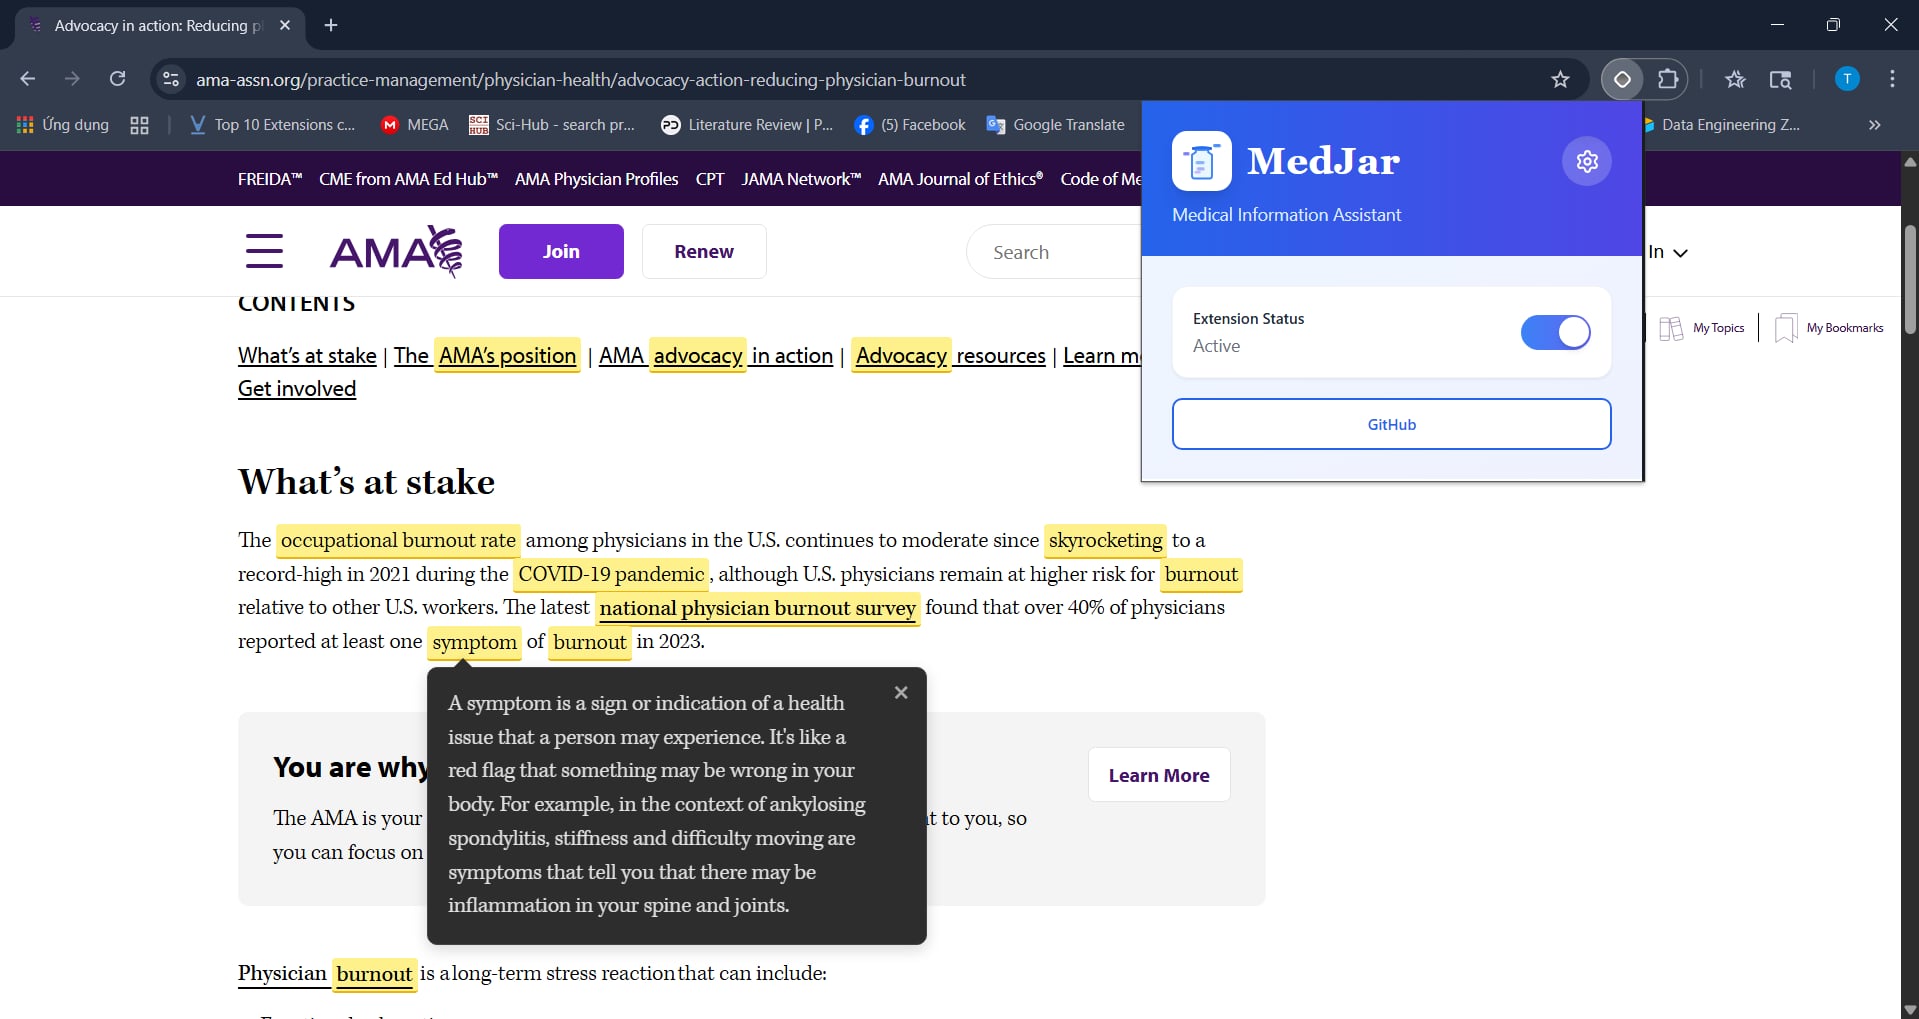Click the Renew button
1919x1019 pixels.
click(x=704, y=251)
